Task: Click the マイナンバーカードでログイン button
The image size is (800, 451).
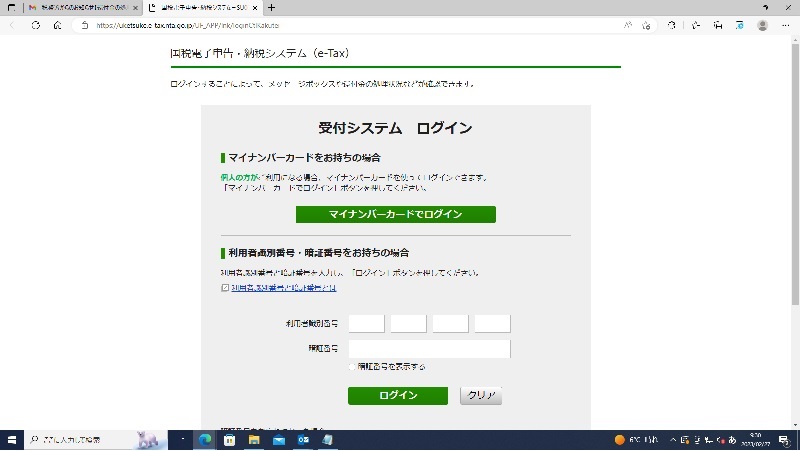Action: coord(395,214)
